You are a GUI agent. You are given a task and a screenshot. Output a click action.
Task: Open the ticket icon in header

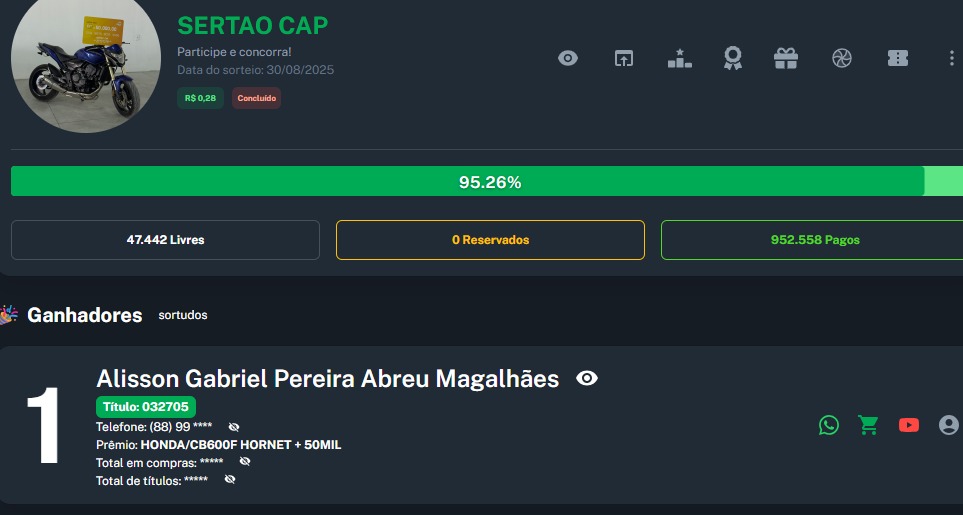click(x=898, y=58)
